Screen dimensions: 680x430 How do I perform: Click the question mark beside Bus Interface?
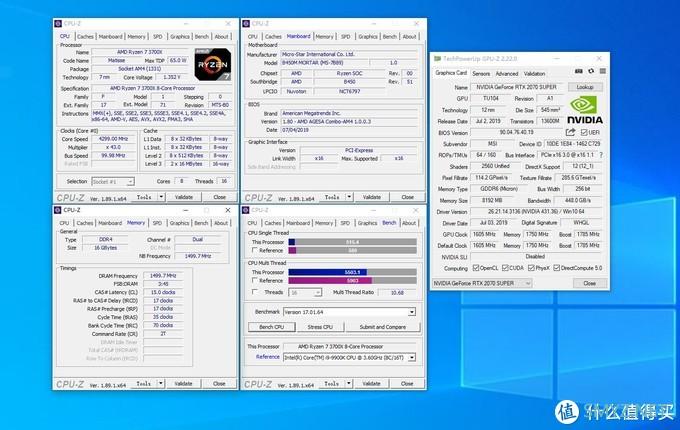(x=601, y=155)
